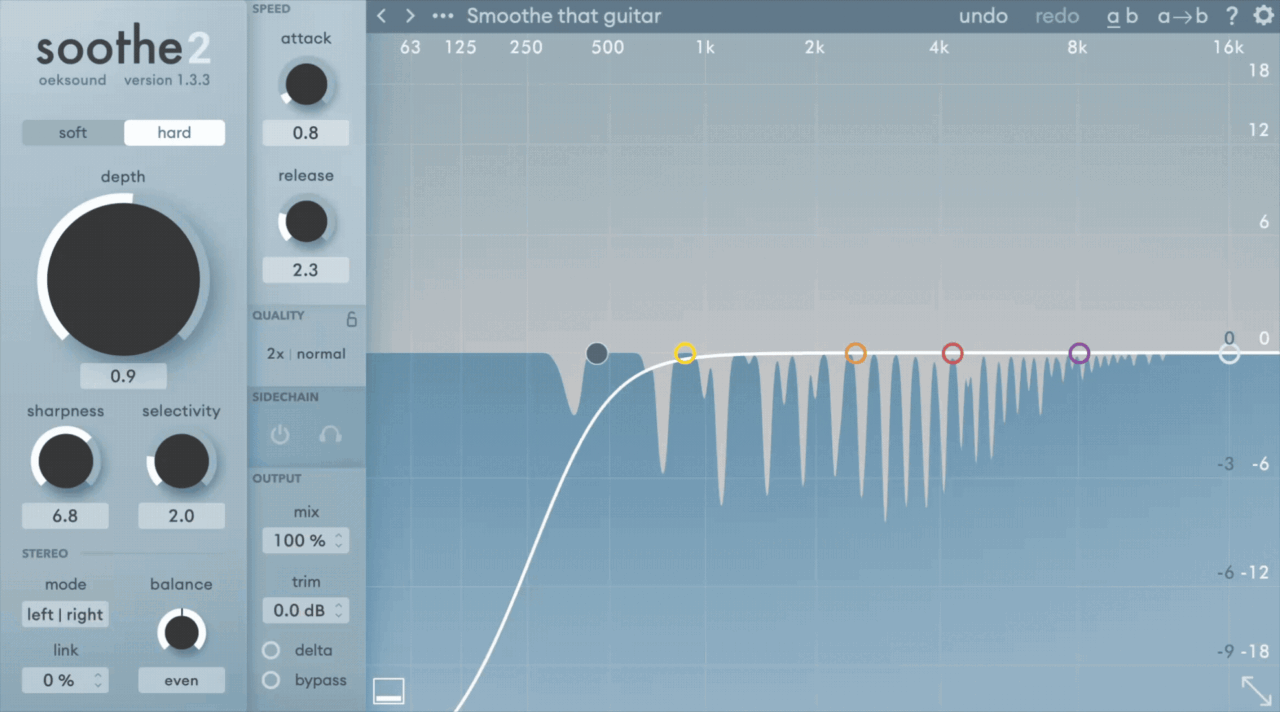Open the 2x | normal quality selector
This screenshot has height=712, width=1280.
[x=306, y=354]
